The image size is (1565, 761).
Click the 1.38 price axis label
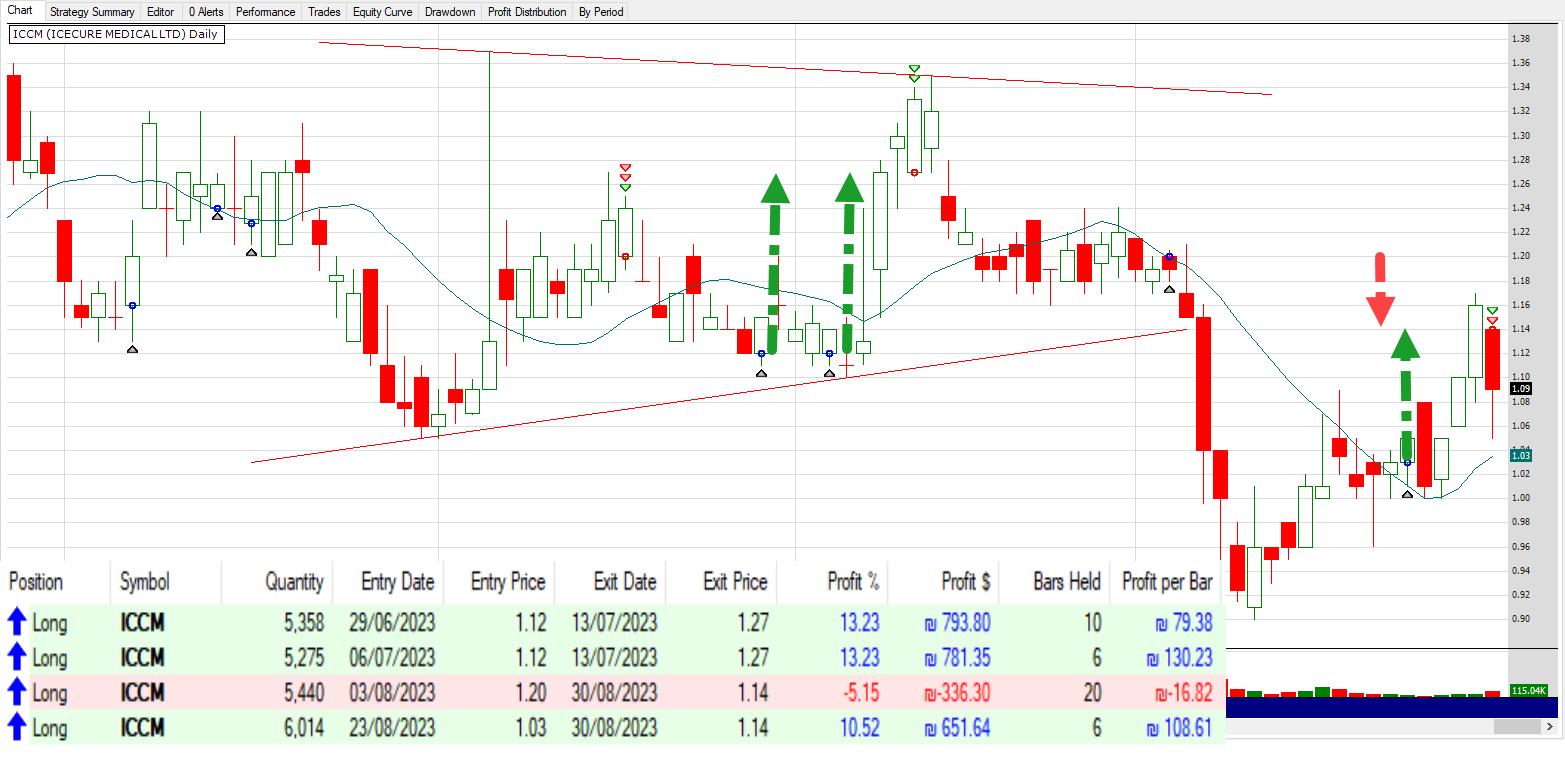click(1521, 39)
